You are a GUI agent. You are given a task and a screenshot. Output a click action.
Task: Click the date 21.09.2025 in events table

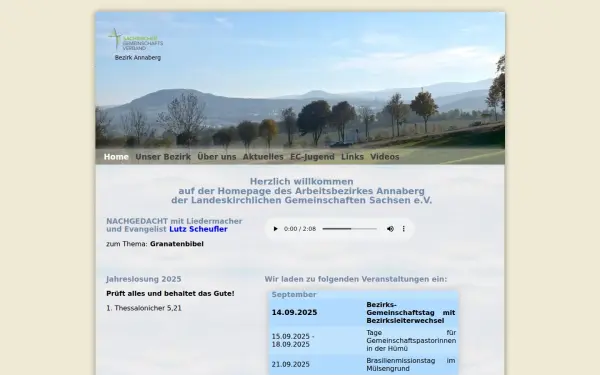point(290,365)
